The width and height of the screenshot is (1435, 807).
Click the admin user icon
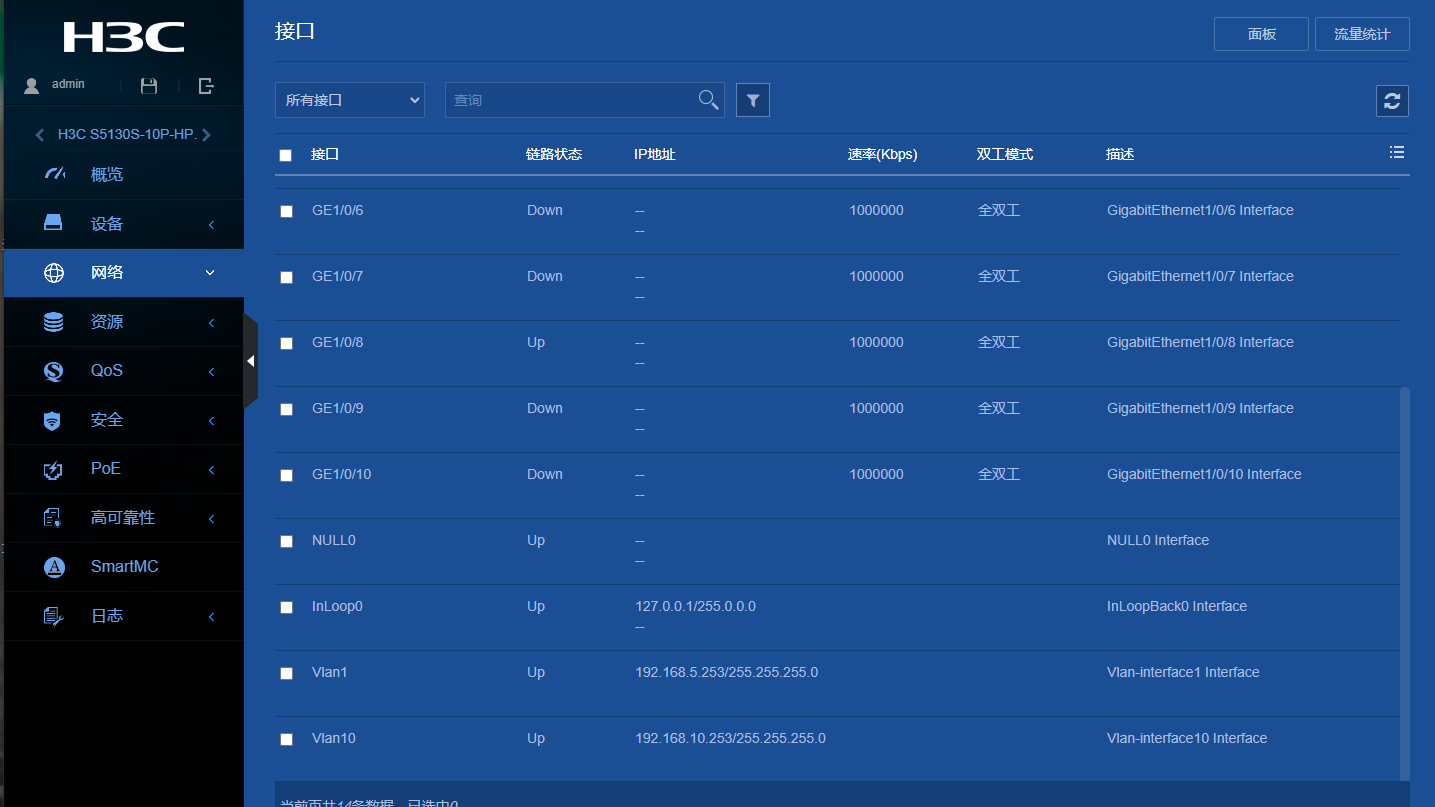click(x=32, y=86)
